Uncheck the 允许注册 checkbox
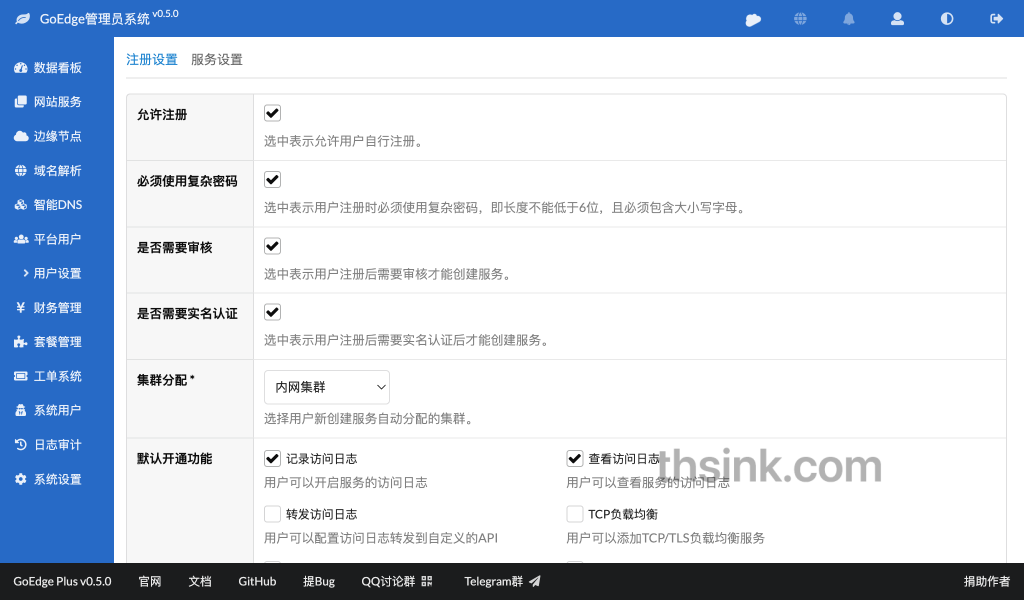The image size is (1024, 600). (x=272, y=113)
